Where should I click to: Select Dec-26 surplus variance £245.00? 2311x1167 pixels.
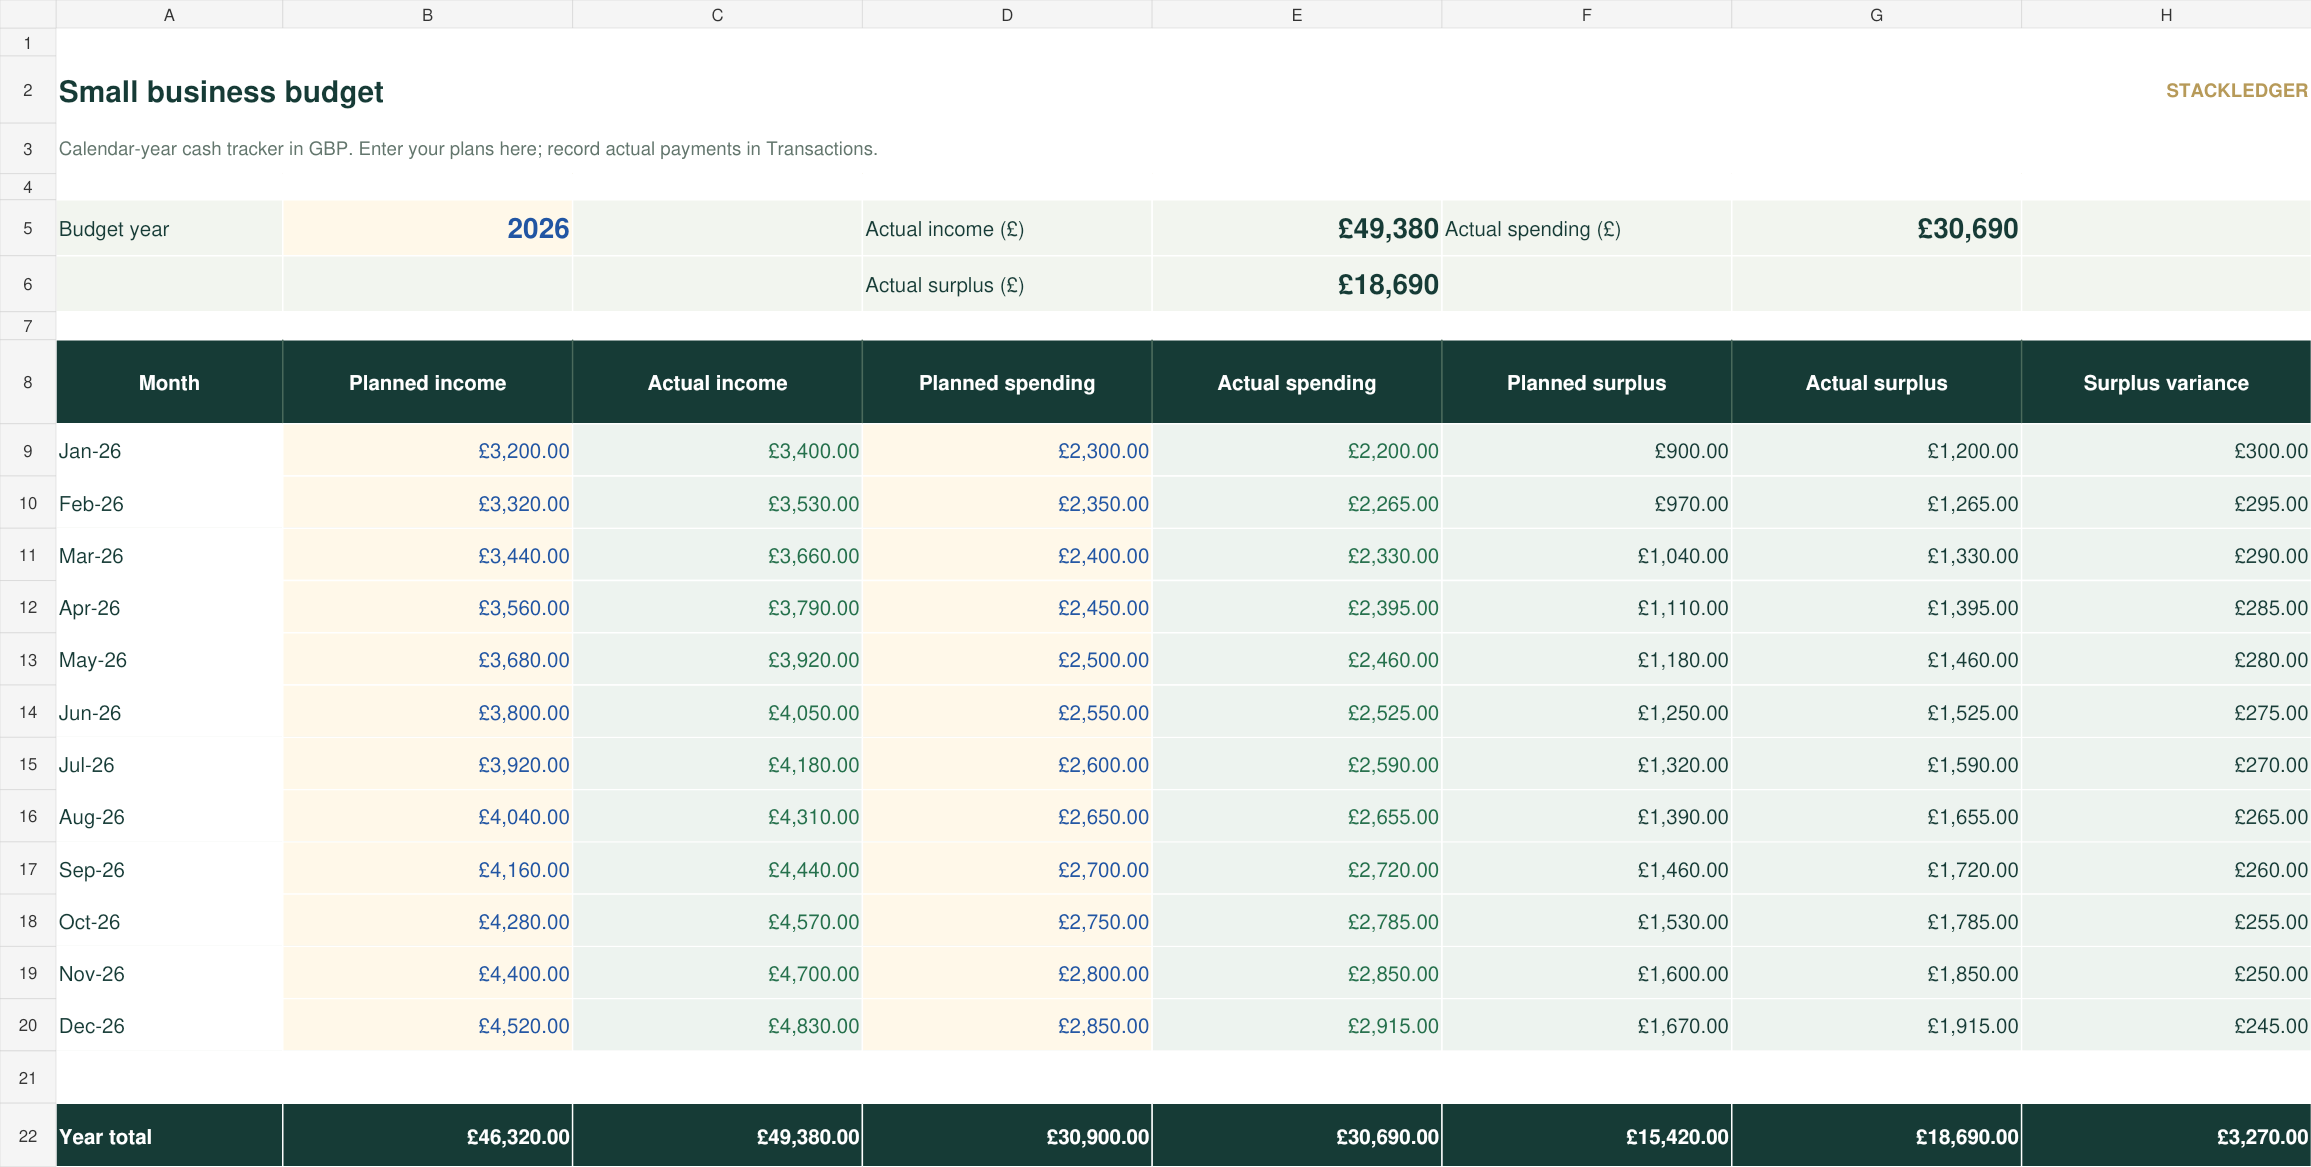(x=2166, y=1026)
